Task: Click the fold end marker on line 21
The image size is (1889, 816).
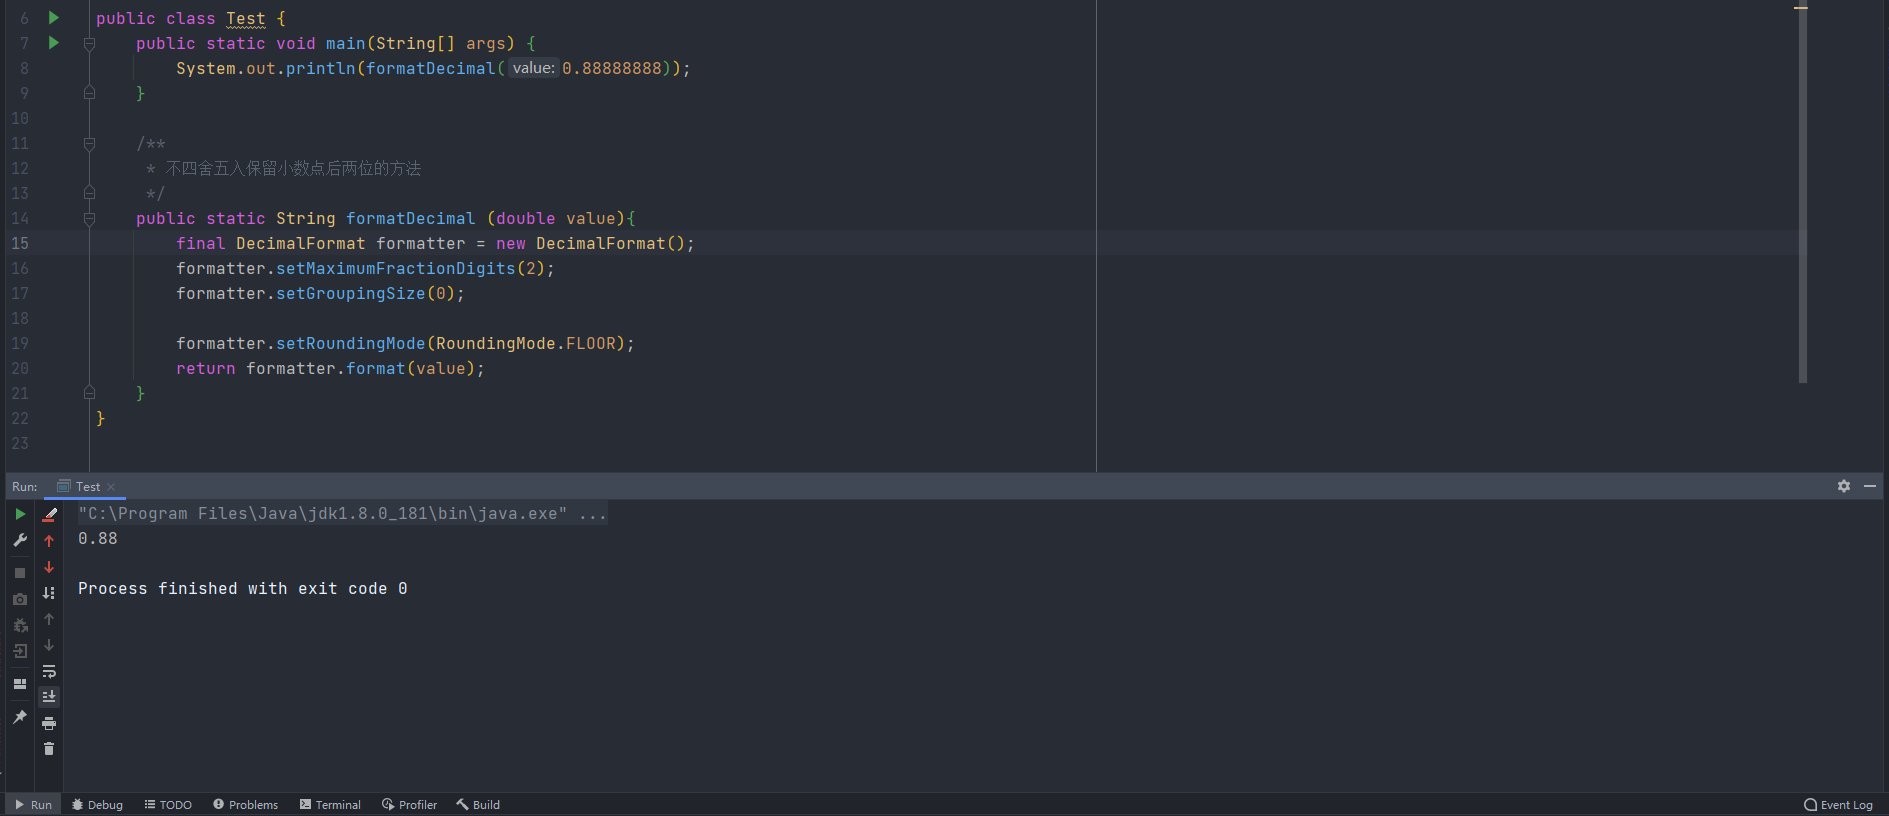Action: 89,393
